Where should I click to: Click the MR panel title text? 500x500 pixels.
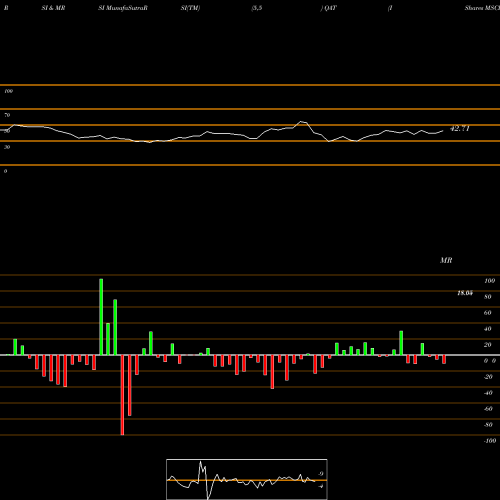click(446, 260)
